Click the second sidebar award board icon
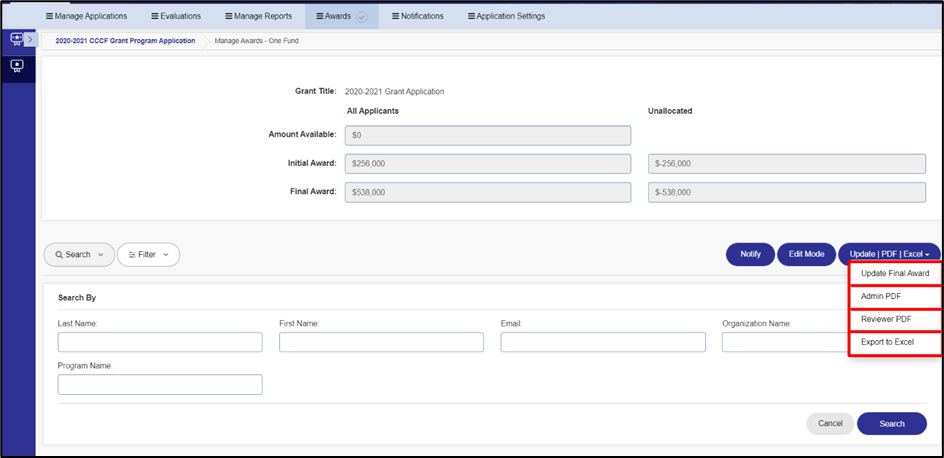944x458 pixels. click(x=16, y=66)
